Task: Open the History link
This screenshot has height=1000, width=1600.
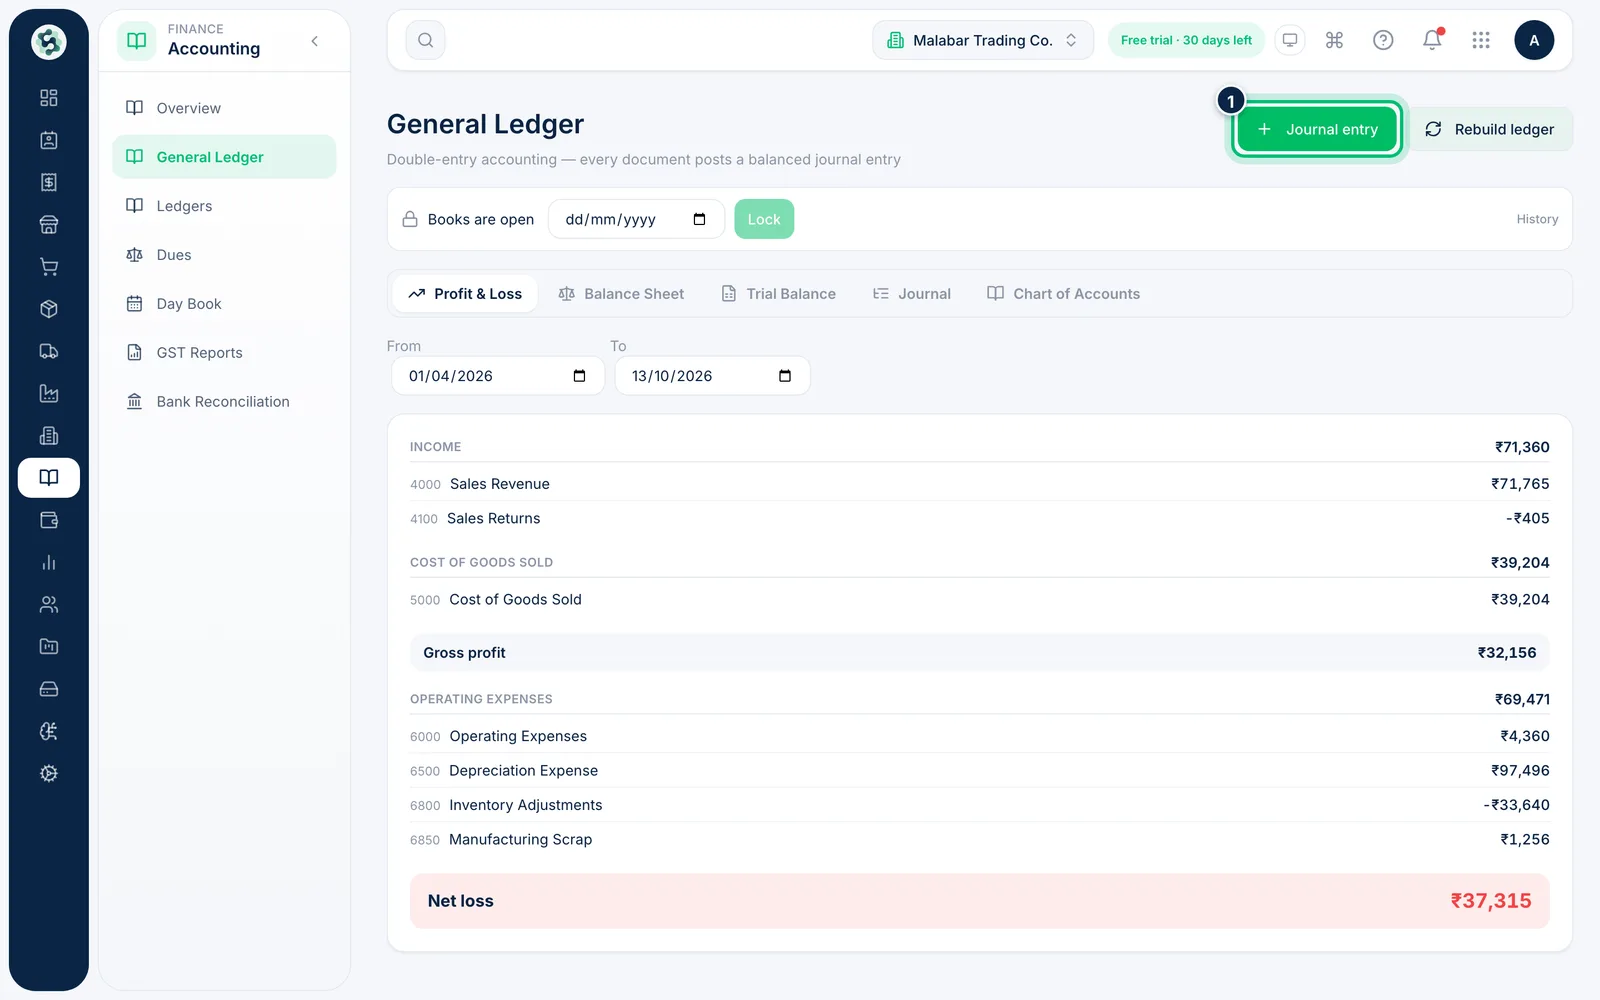Action: click(x=1537, y=219)
